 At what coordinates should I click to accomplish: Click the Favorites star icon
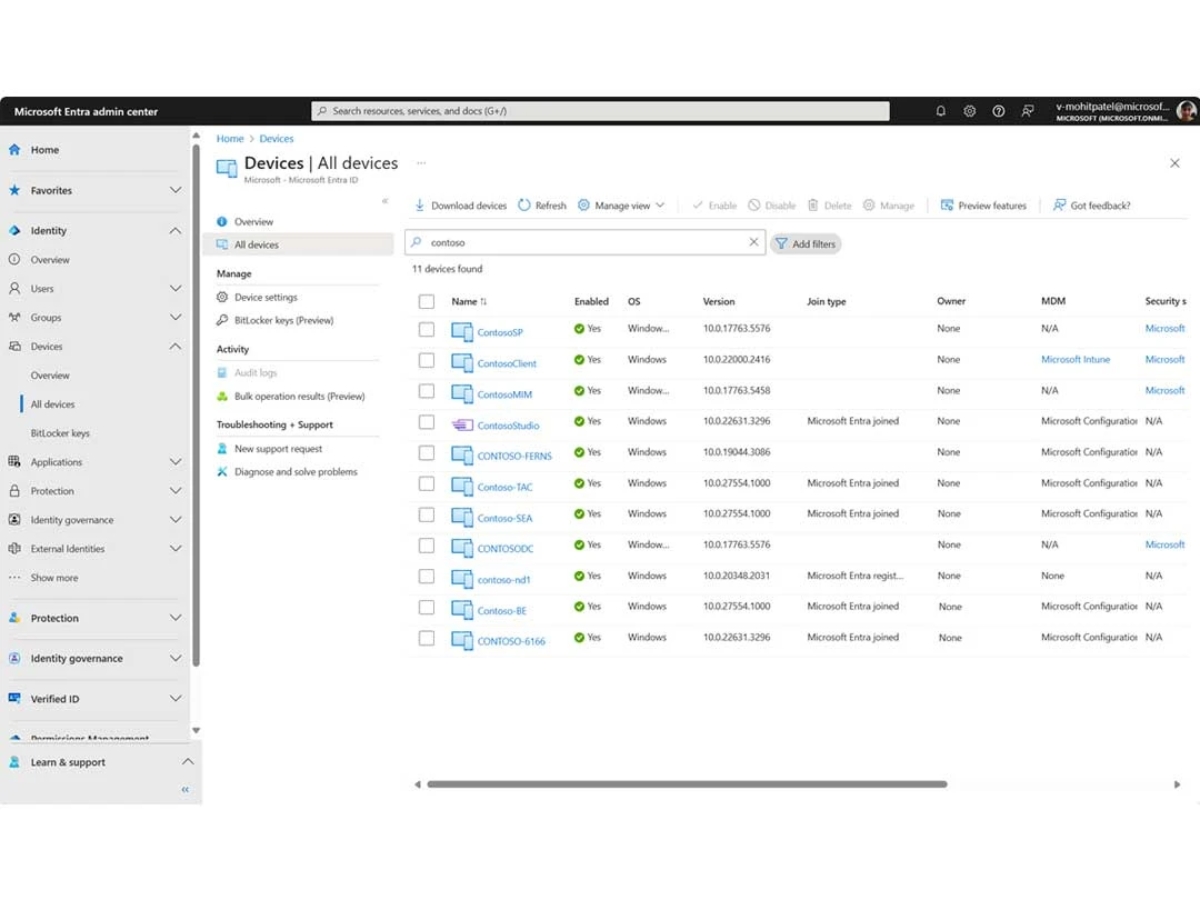pyautogui.click(x=14, y=190)
